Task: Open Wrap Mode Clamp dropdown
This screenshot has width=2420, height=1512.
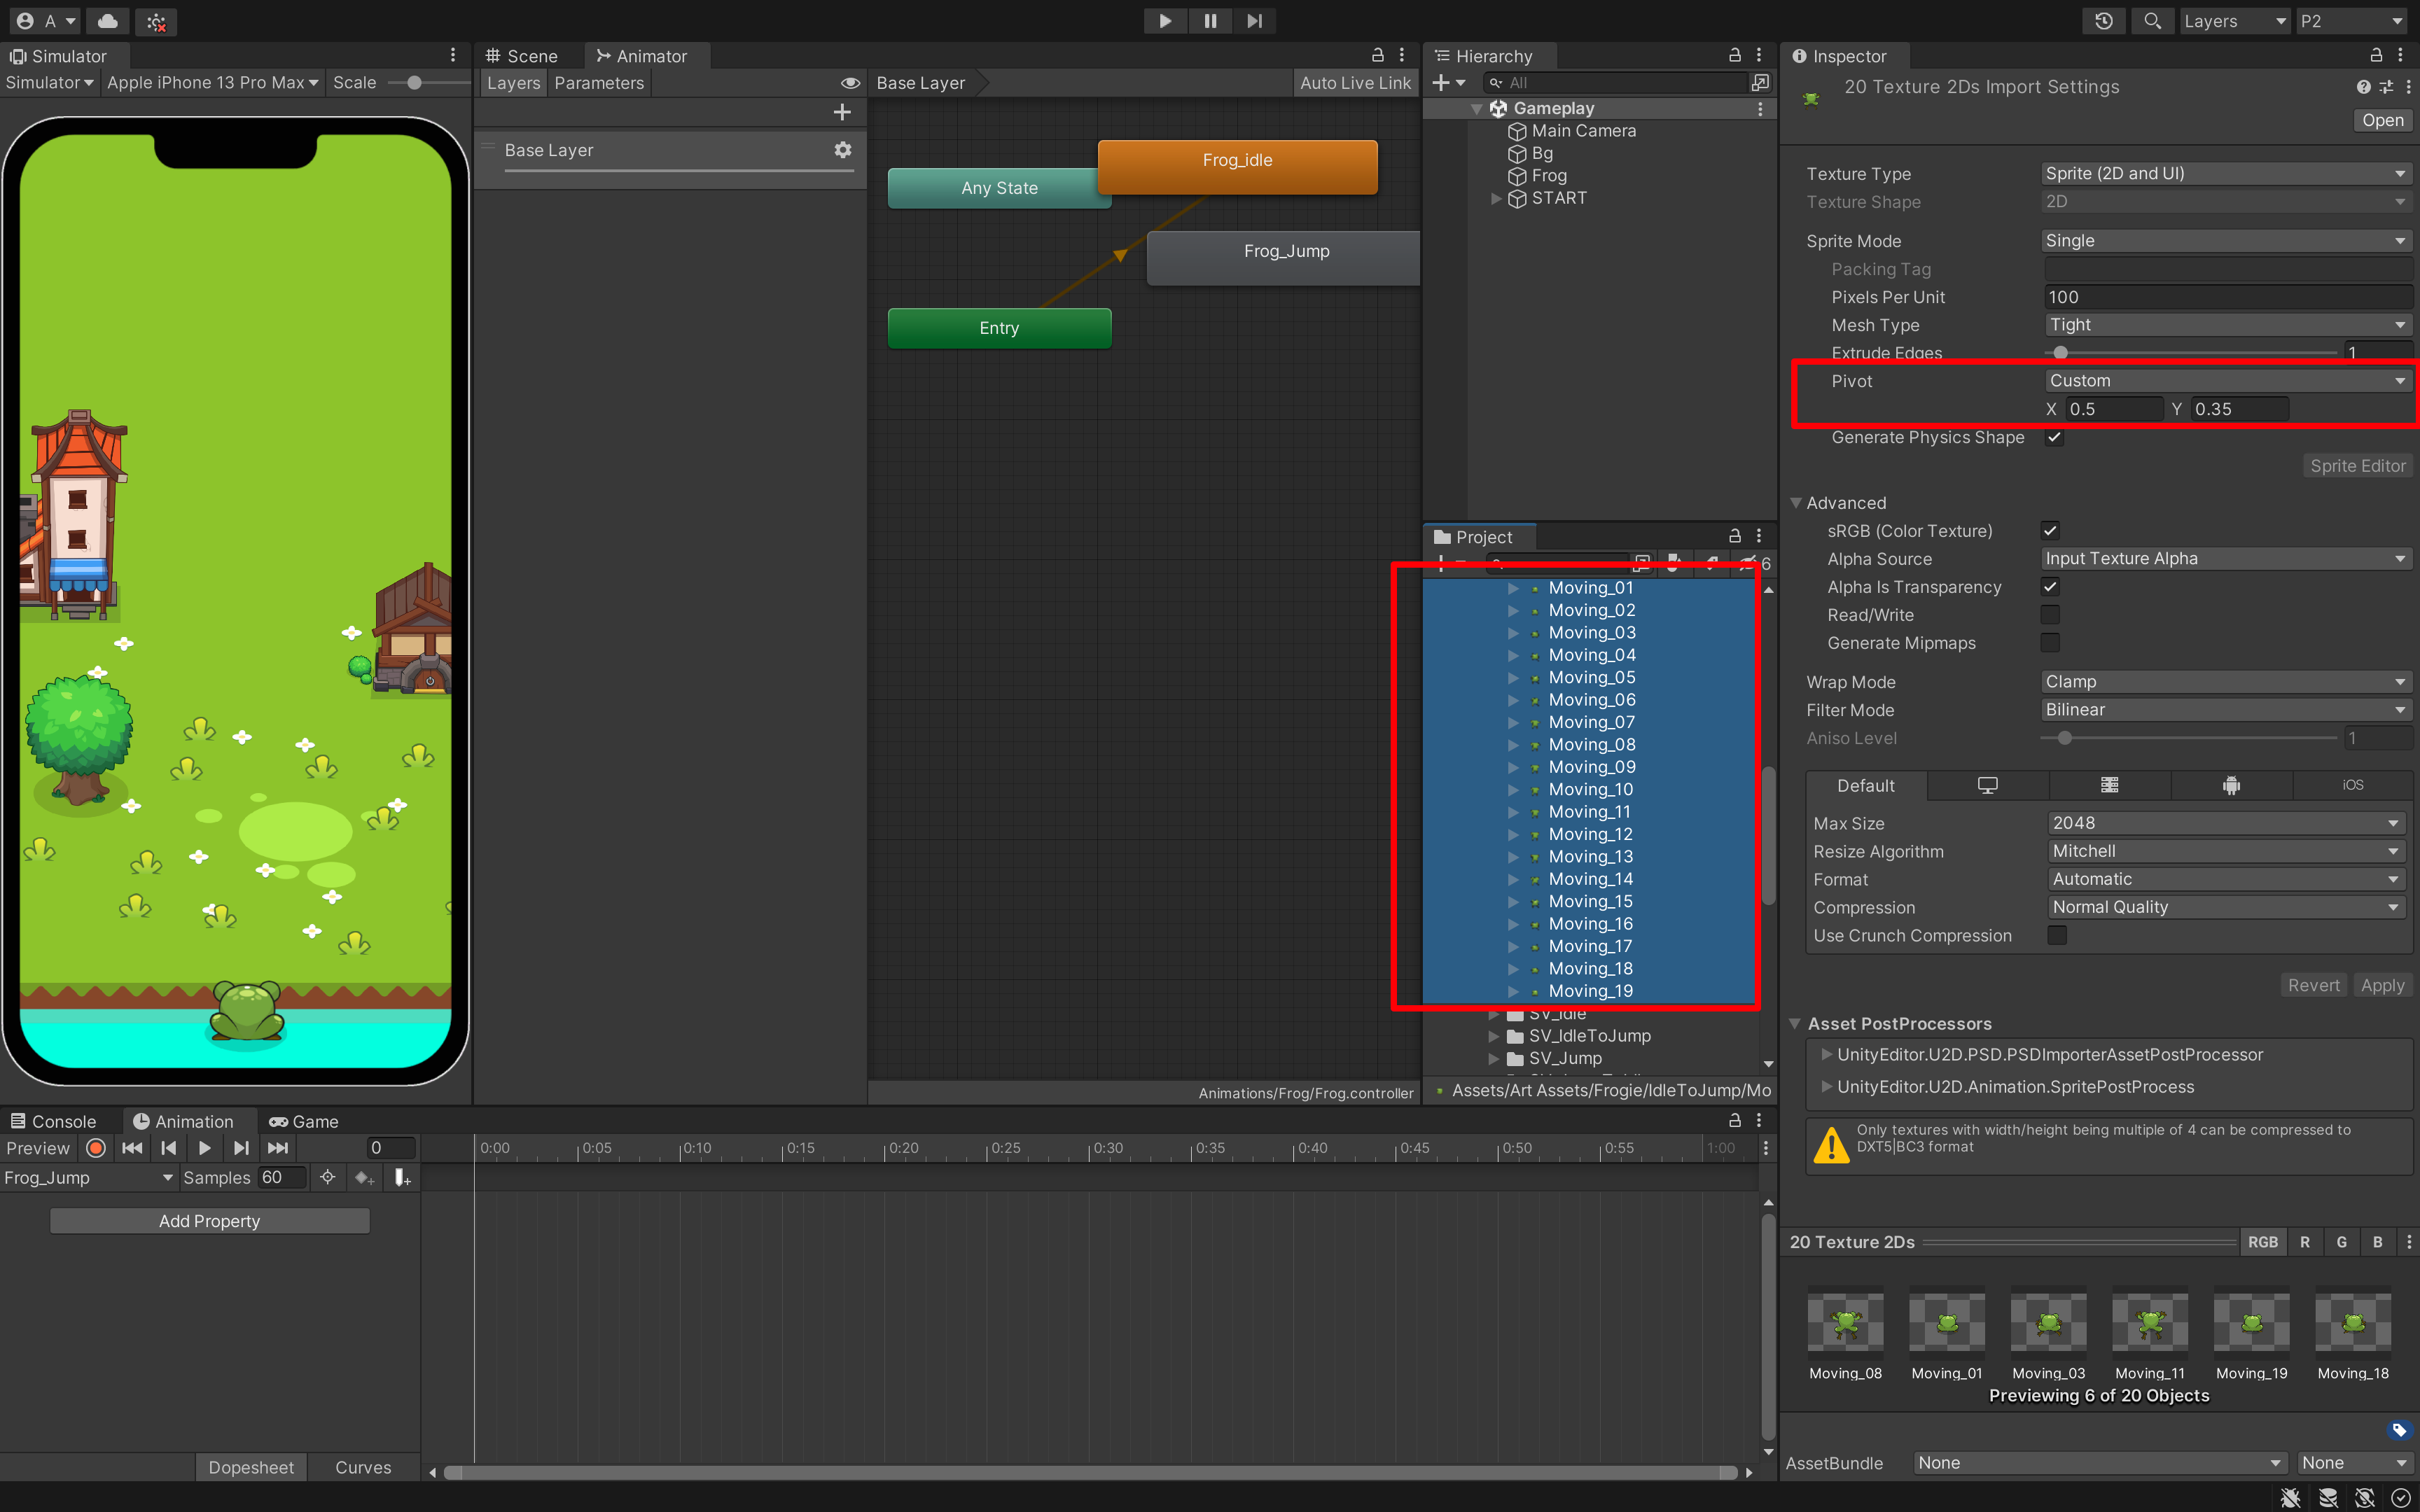Action: 2226,682
